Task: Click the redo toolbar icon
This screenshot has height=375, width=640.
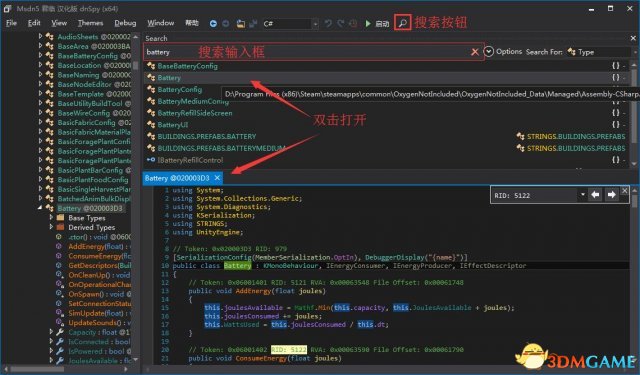Action: pyautogui.click(x=340, y=24)
